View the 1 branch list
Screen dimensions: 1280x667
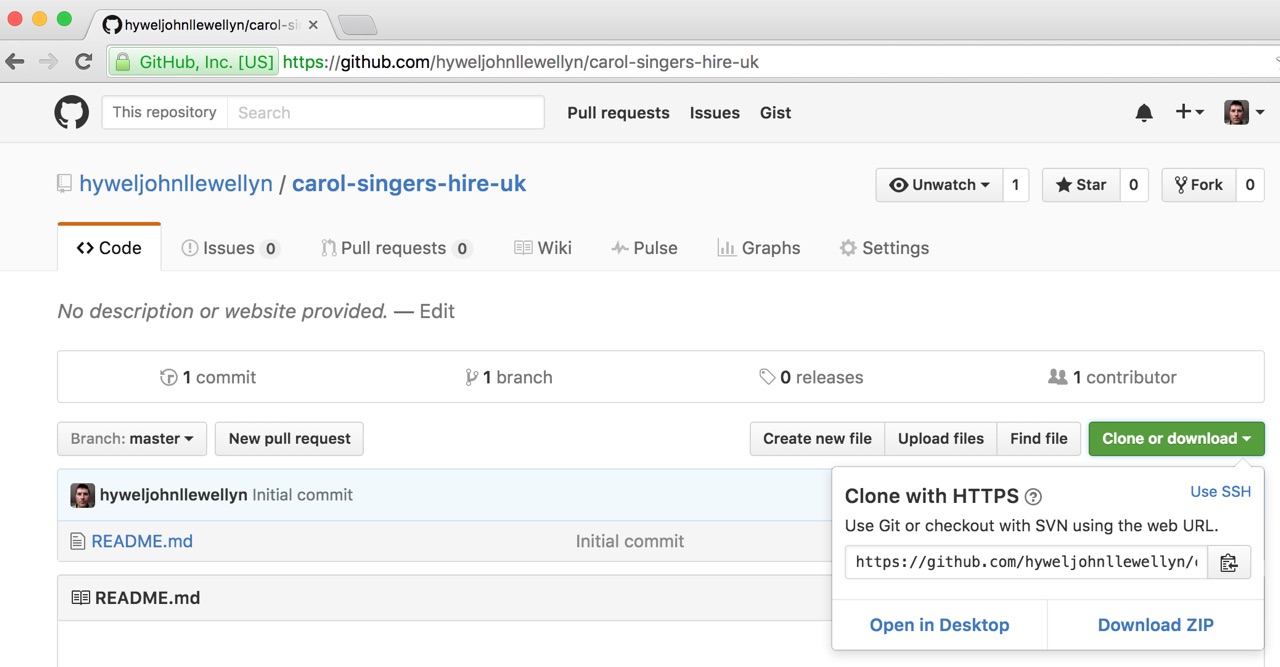pos(509,377)
